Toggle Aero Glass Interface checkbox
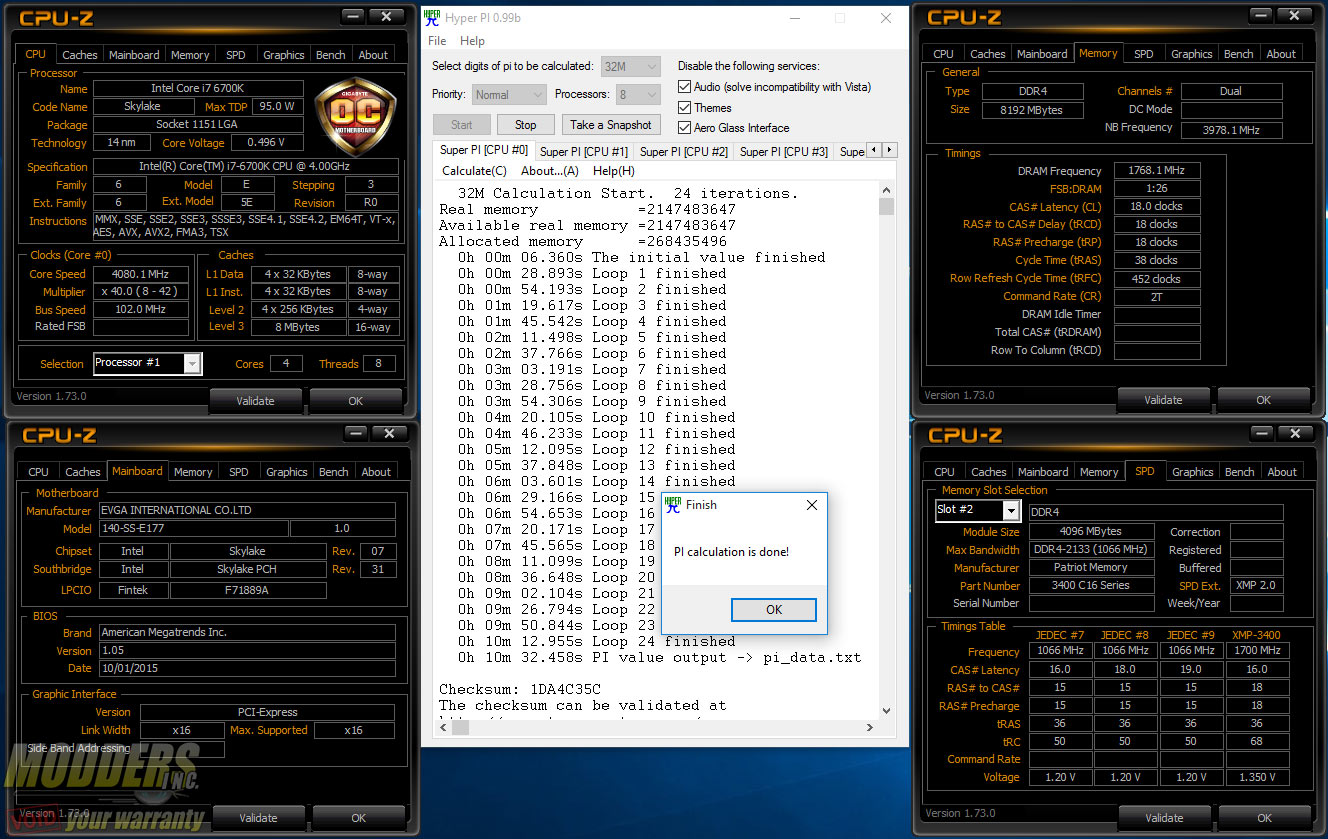Screen dimensions: 1328x839 685,128
